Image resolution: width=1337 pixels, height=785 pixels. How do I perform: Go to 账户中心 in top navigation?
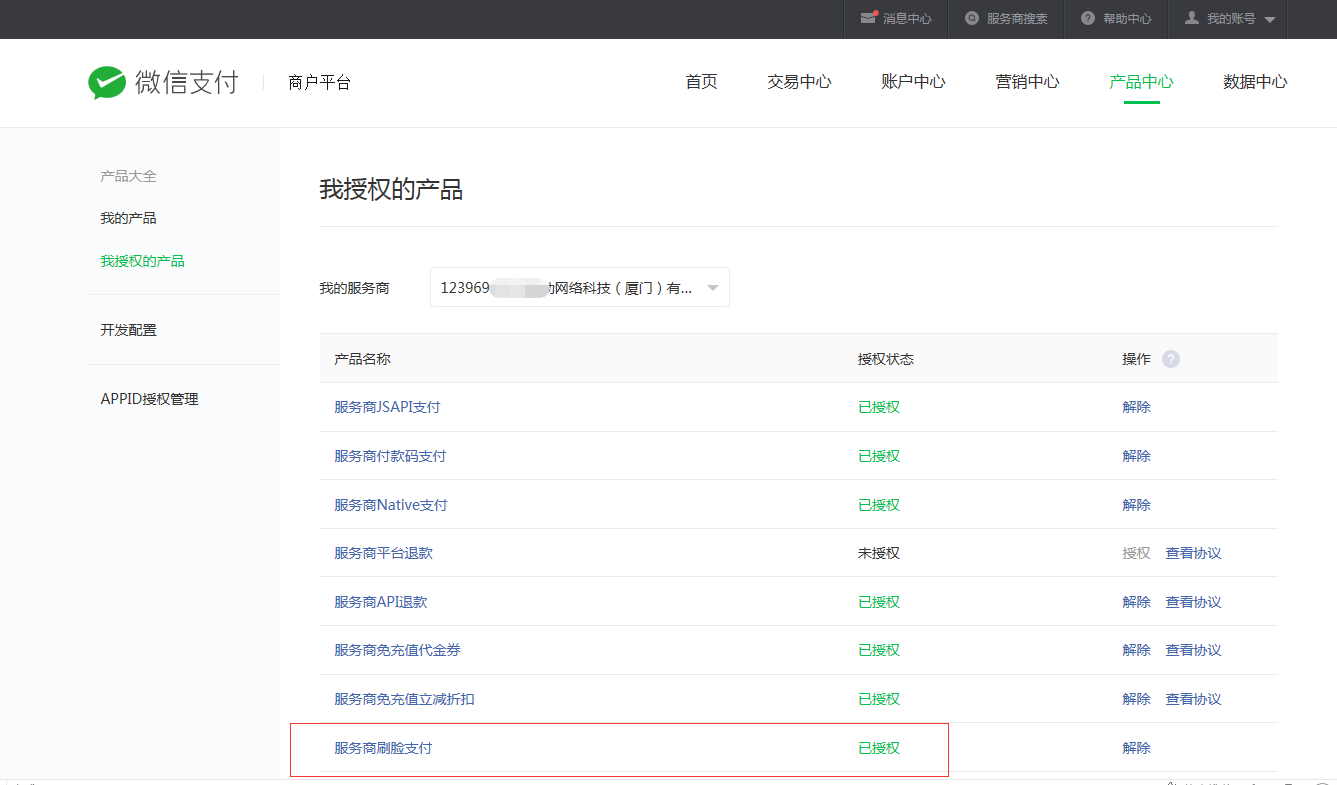pos(913,82)
